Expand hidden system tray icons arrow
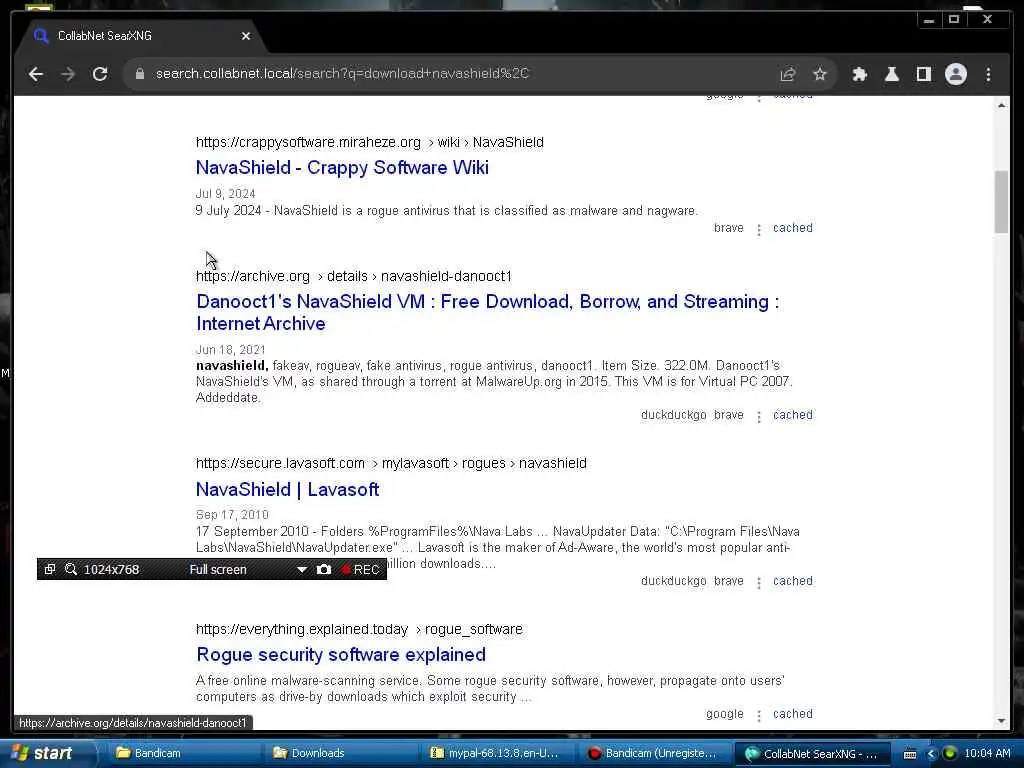The width and height of the screenshot is (1024, 768). (x=931, y=754)
